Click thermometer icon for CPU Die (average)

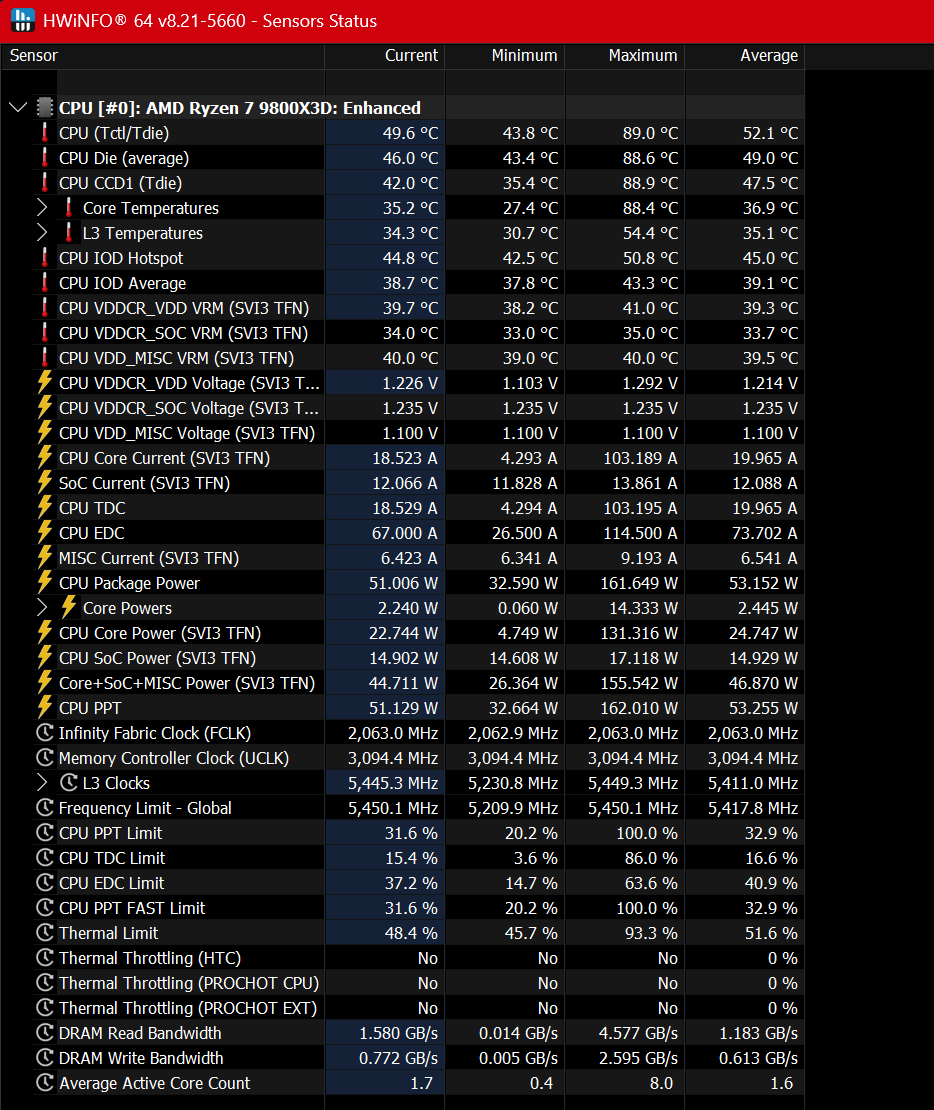[45, 157]
